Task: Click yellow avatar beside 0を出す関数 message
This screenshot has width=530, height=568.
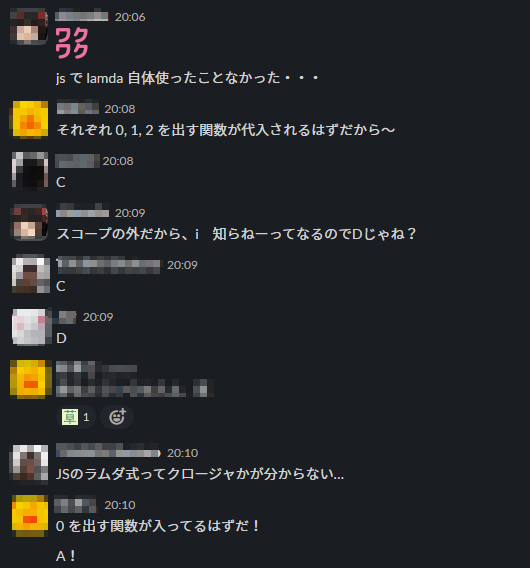Action: click(x=30, y=515)
